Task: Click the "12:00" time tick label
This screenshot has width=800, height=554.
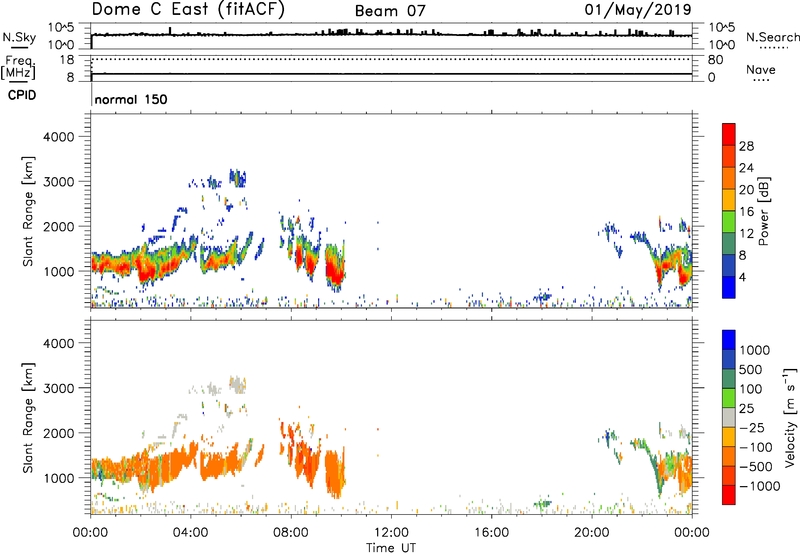Action: tap(391, 533)
